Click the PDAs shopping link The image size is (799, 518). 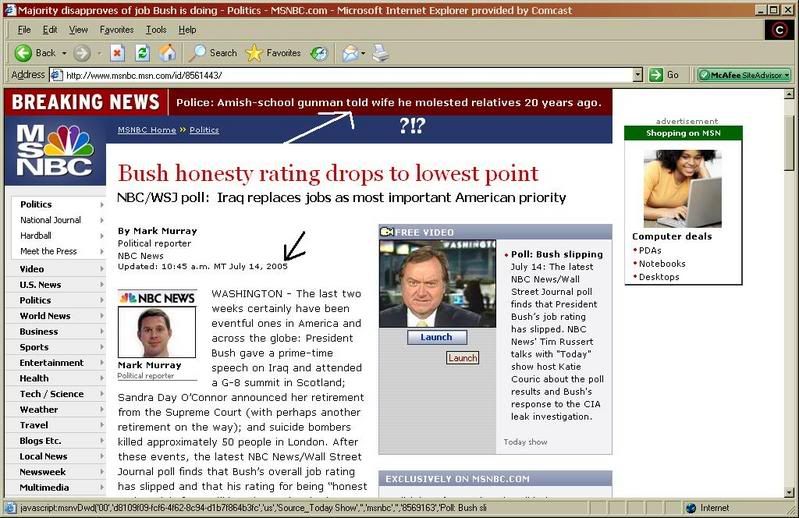pos(650,251)
